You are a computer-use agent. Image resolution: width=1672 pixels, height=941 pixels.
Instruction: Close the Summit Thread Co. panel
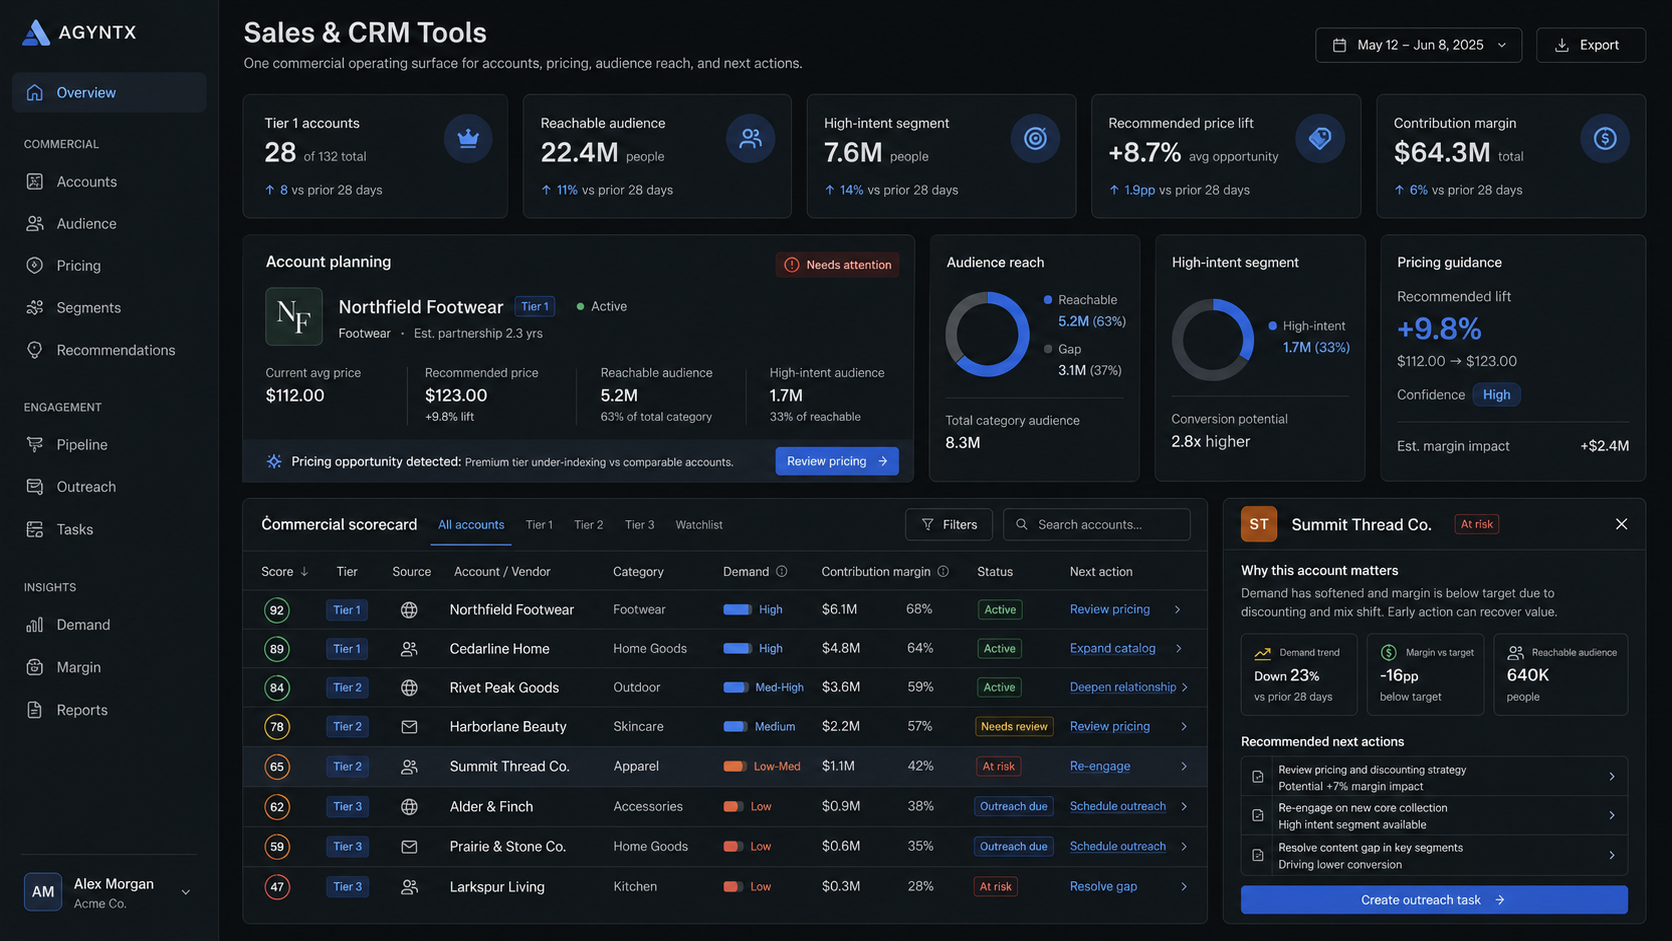(1621, 524)
